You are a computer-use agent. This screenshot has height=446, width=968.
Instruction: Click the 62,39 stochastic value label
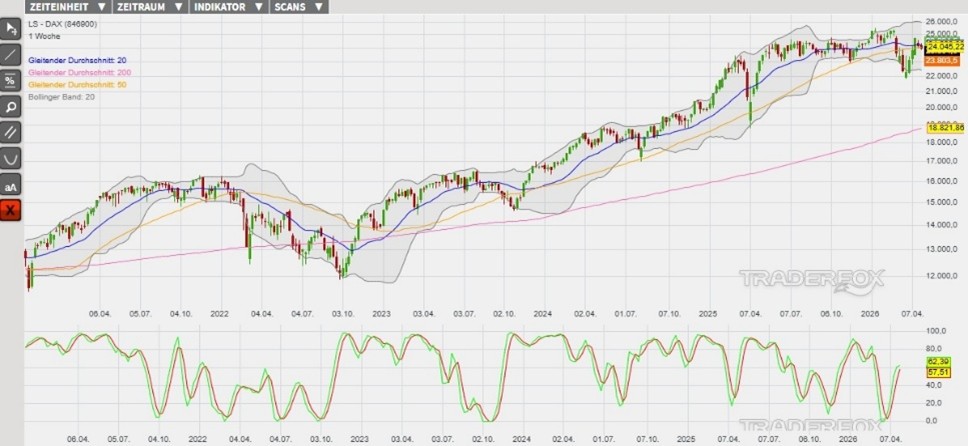pos(938,360)
